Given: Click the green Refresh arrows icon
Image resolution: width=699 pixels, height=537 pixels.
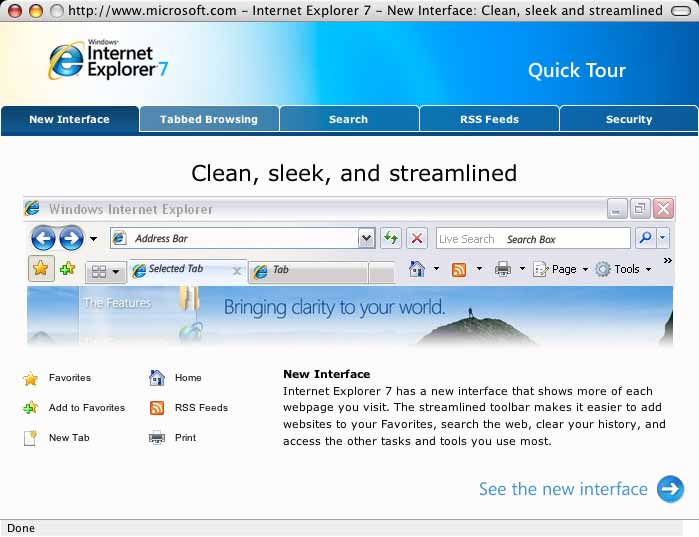Looking at the screenshot, I should pos(391,238).
